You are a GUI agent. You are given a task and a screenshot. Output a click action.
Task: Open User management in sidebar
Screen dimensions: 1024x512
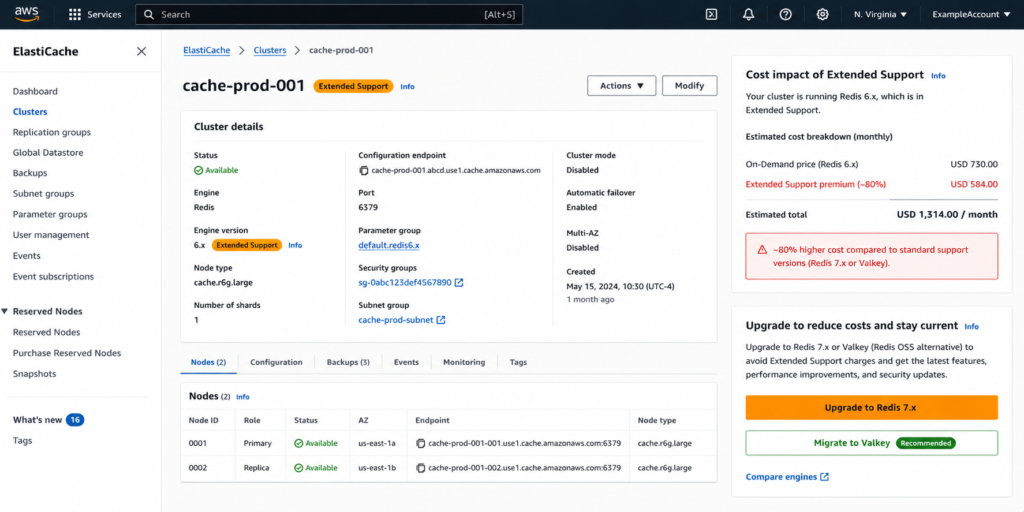[51, 235]
